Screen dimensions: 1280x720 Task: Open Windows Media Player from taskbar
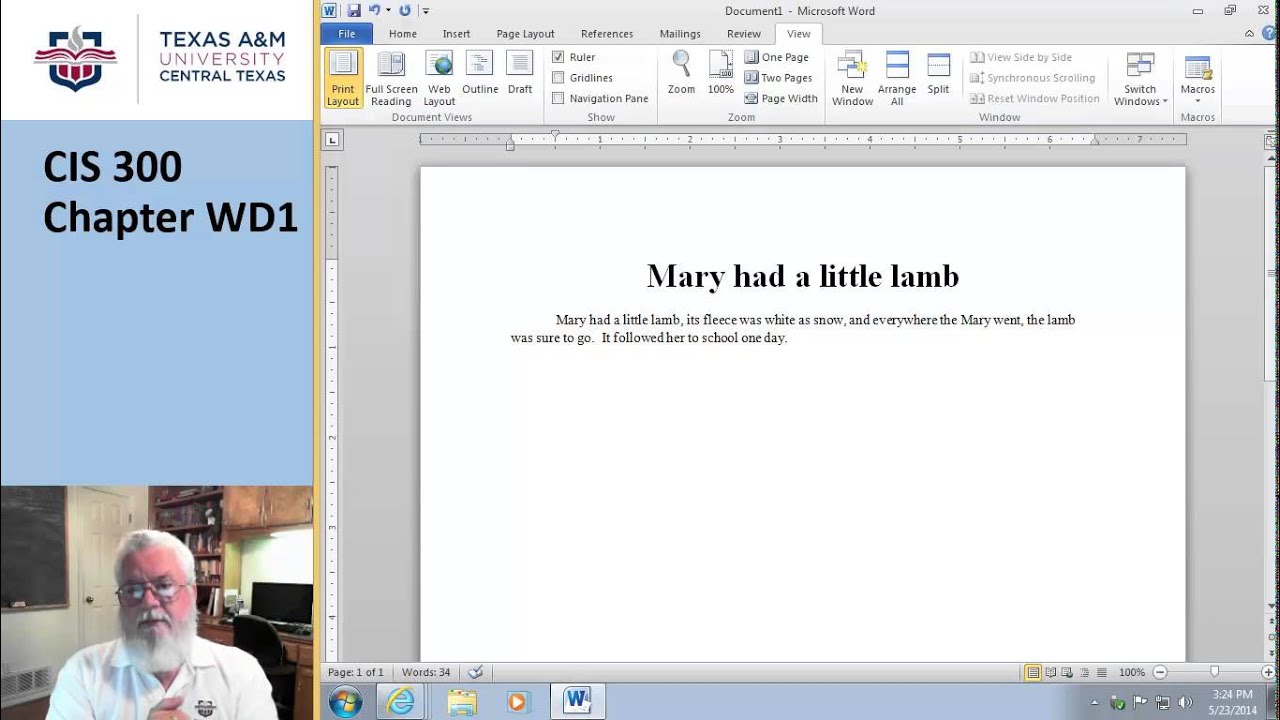(517, 702)
